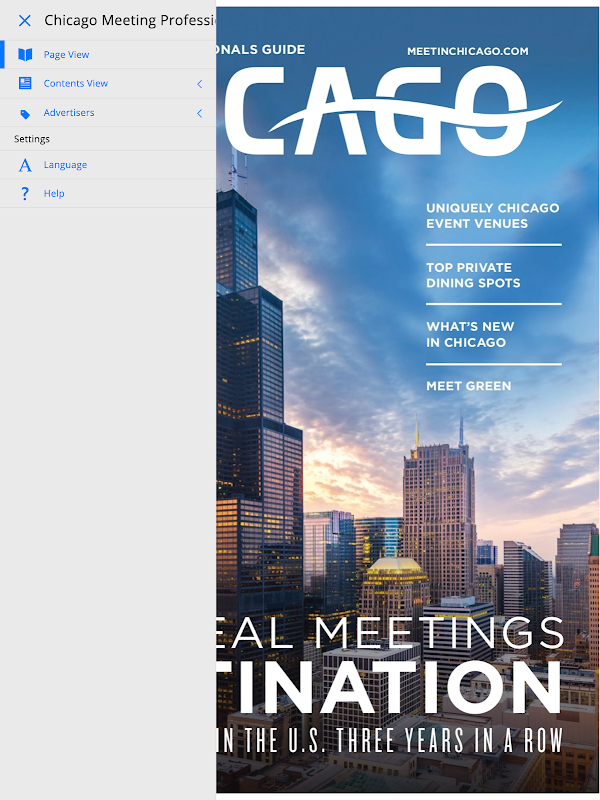Screen dimensions: 600x800
Task: Click the Advertisers tag icon
Action: (25, 114)
